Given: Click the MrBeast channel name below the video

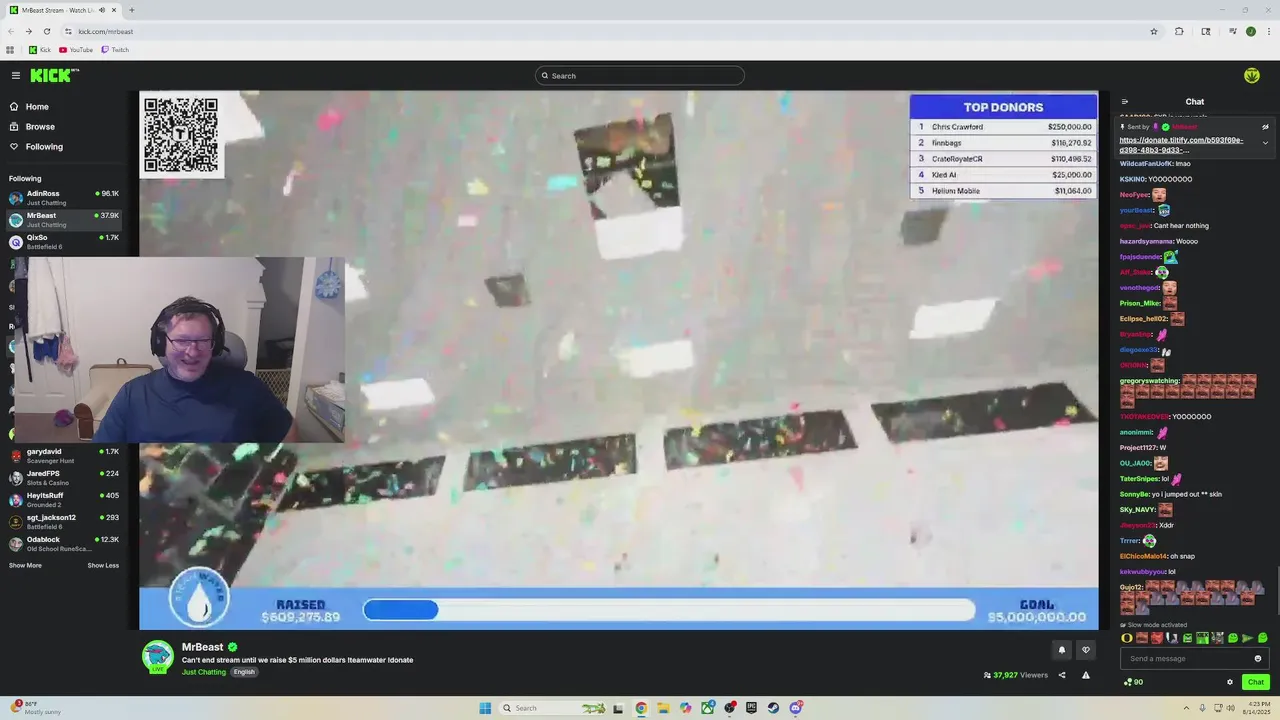Looking at the screenshot, I should pyautogui.click(x=202, y=647).
